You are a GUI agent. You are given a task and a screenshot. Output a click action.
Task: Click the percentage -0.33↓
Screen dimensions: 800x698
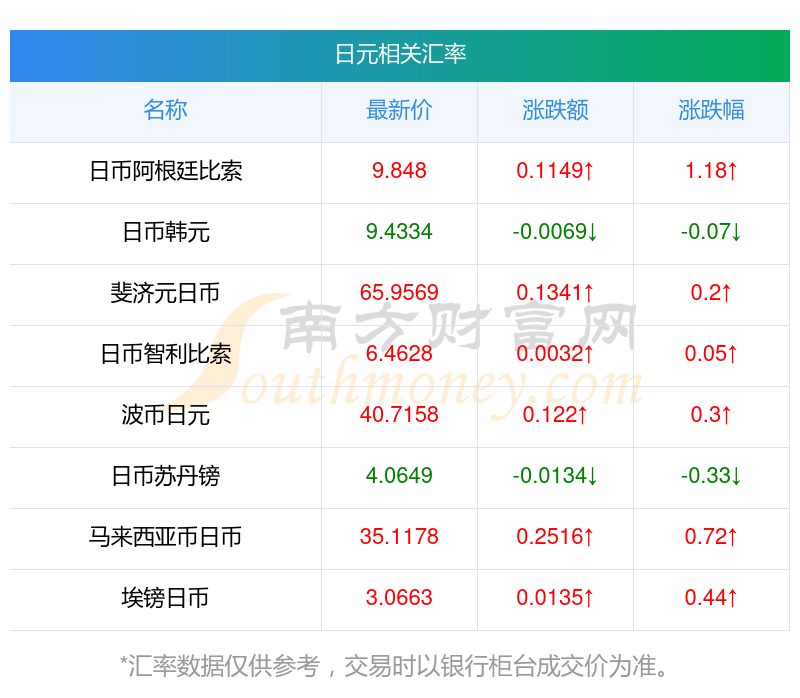pos(711,476)
